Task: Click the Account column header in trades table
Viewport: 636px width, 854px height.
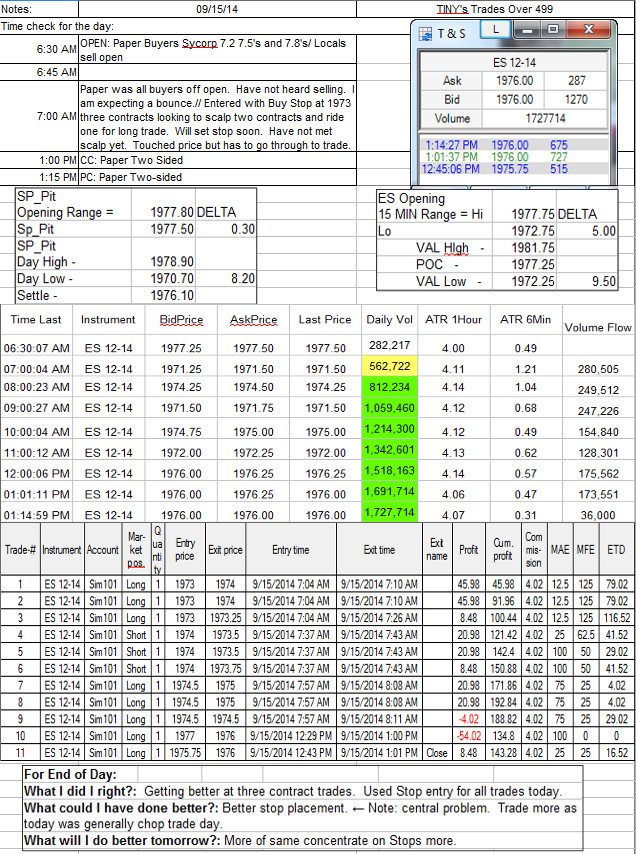Action: click(102, 550)
